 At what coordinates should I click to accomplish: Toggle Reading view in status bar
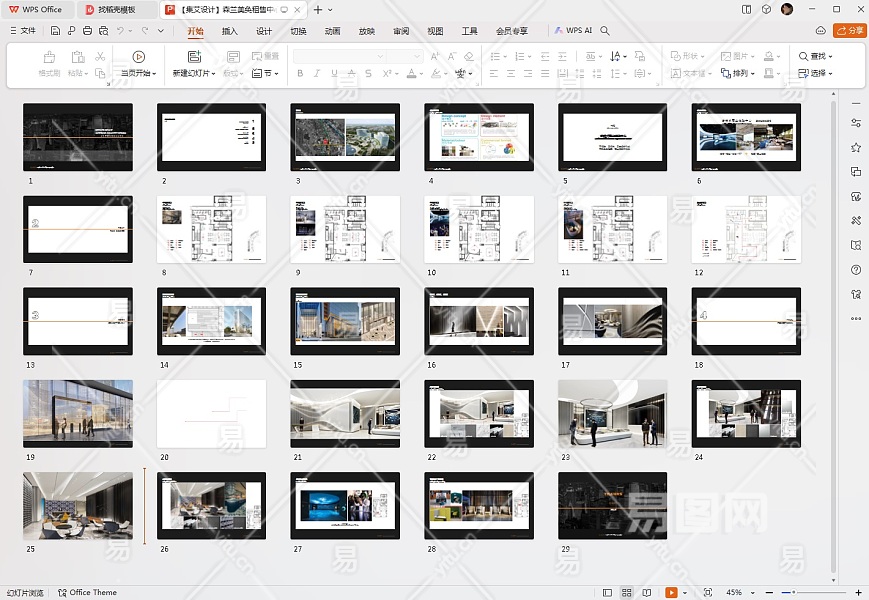pyautogui.click(x=646, y=592)
